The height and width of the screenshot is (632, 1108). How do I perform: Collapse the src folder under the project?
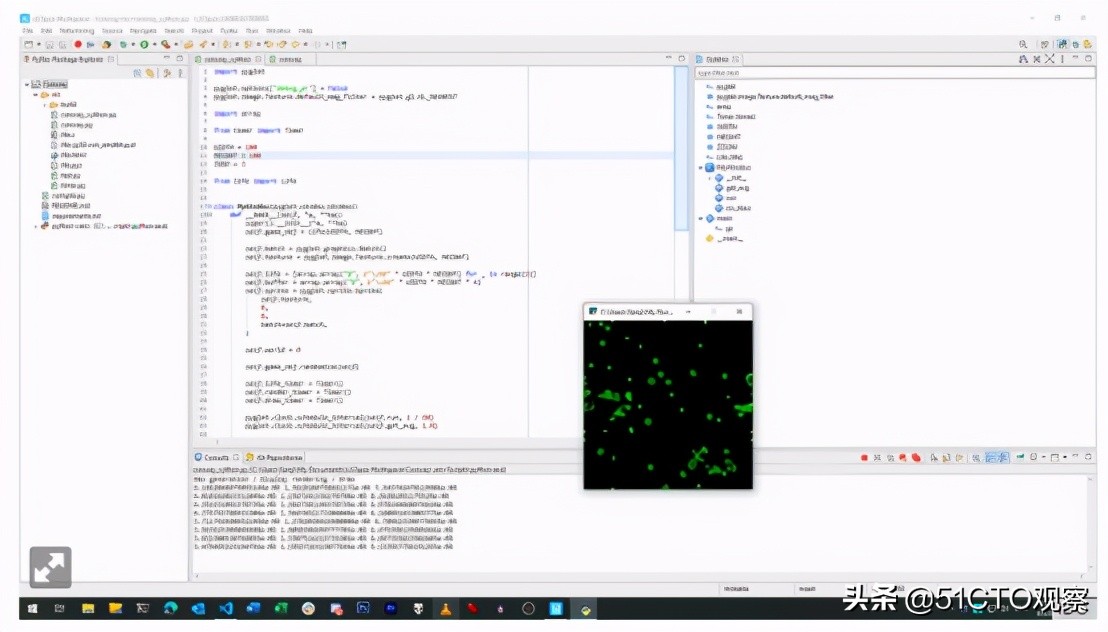(35, 94)
